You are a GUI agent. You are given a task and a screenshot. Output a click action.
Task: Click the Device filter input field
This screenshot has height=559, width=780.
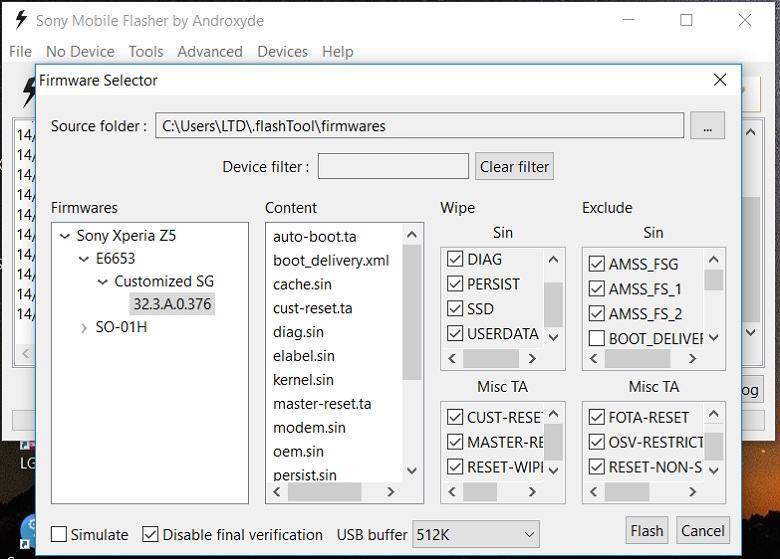click(x=393, y=166)
